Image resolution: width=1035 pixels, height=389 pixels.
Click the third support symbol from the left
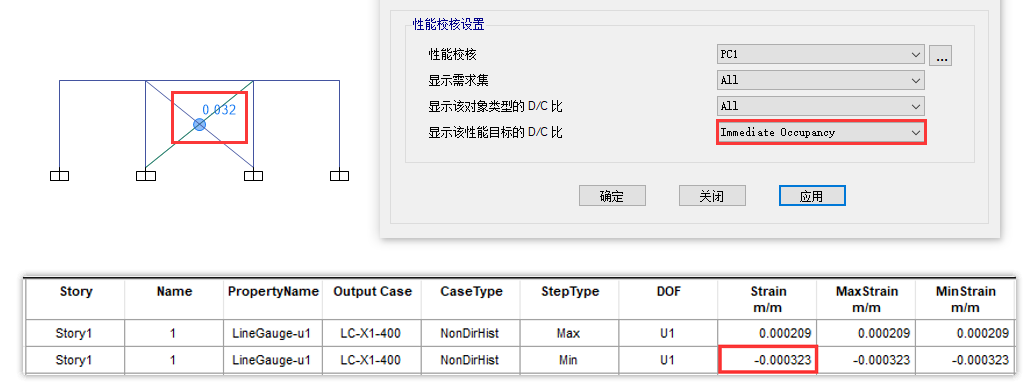point(253,176)
